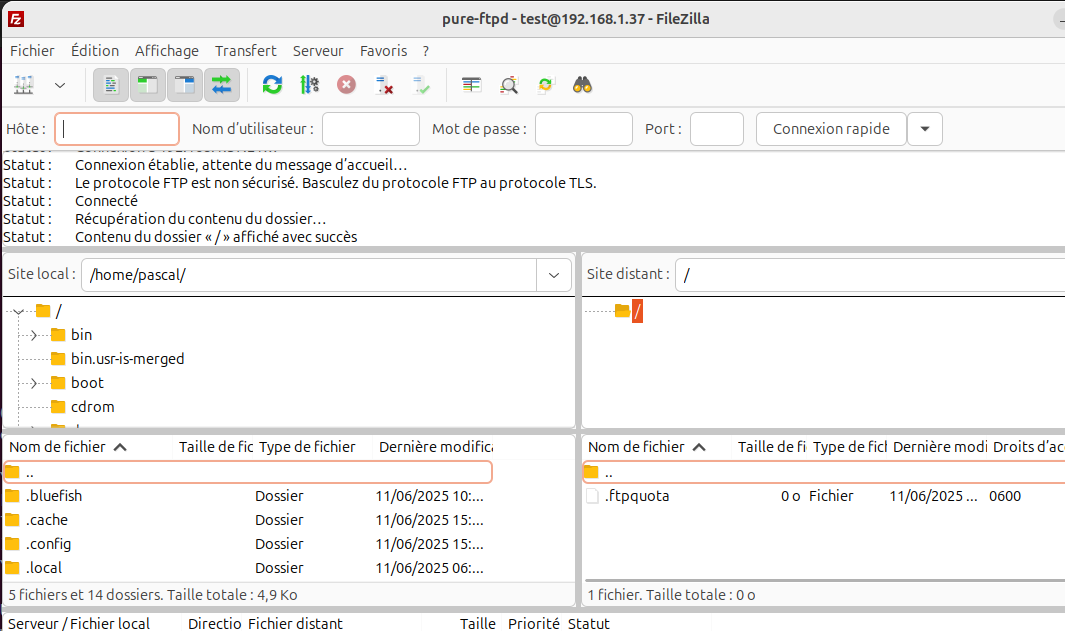Viewport: 1065px width, 631px height.
Task: Select the .cache folder row
Action: [x=248, y=520]
